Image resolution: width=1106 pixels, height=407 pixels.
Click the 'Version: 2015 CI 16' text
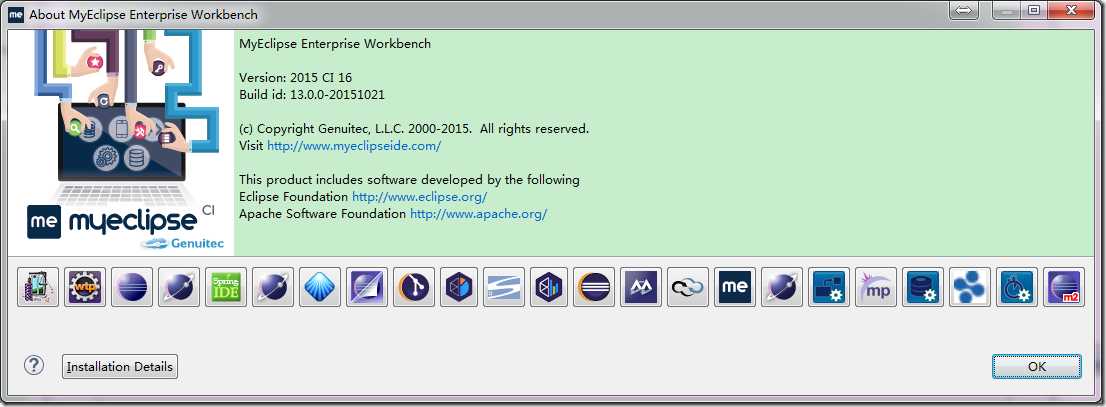296,78
